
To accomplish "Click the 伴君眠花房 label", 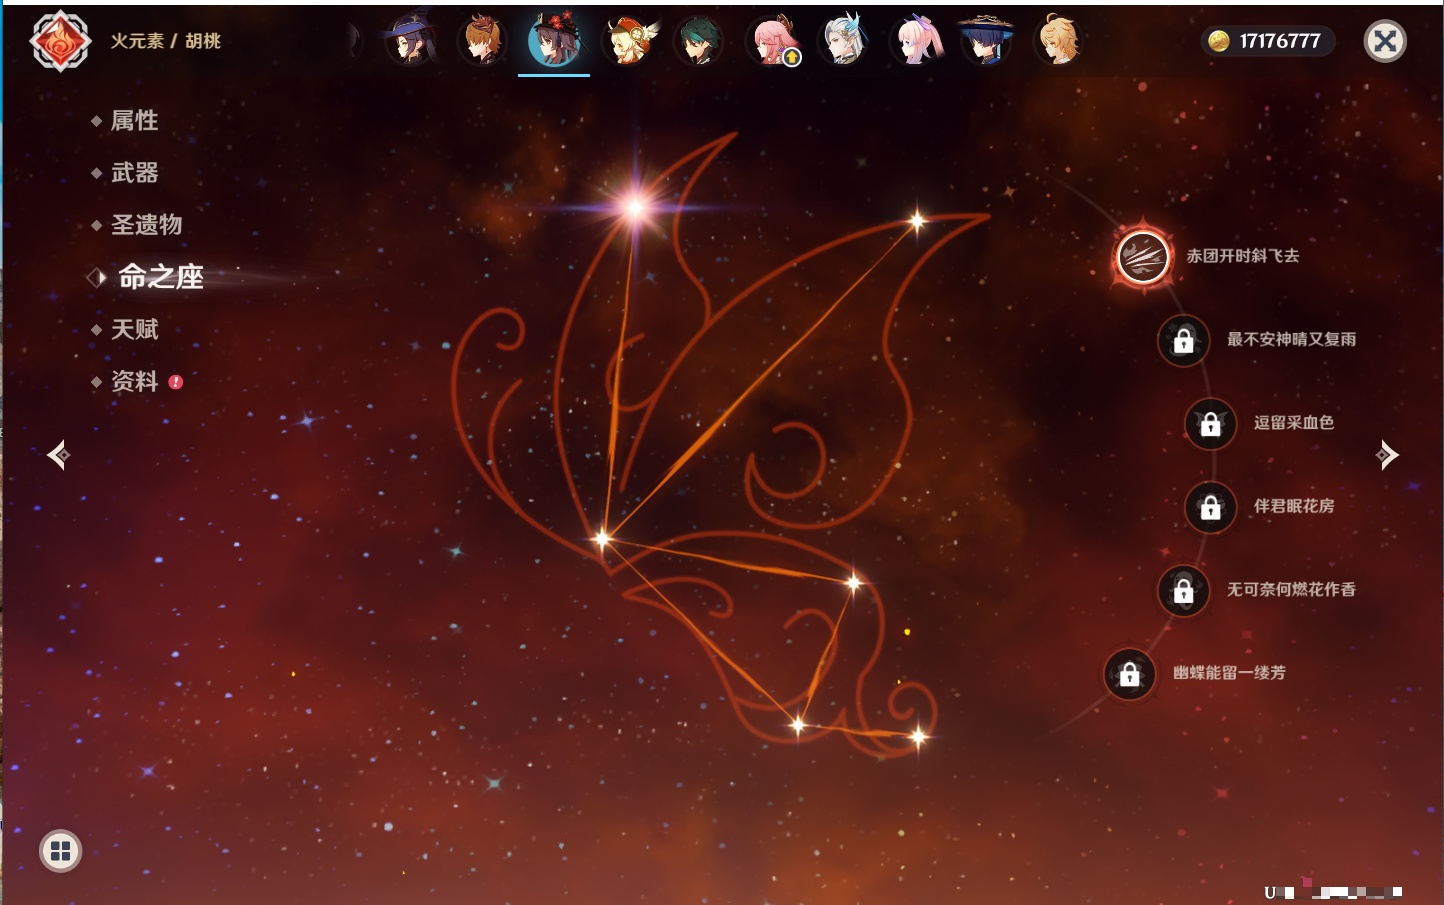I will coord(1294,506).
